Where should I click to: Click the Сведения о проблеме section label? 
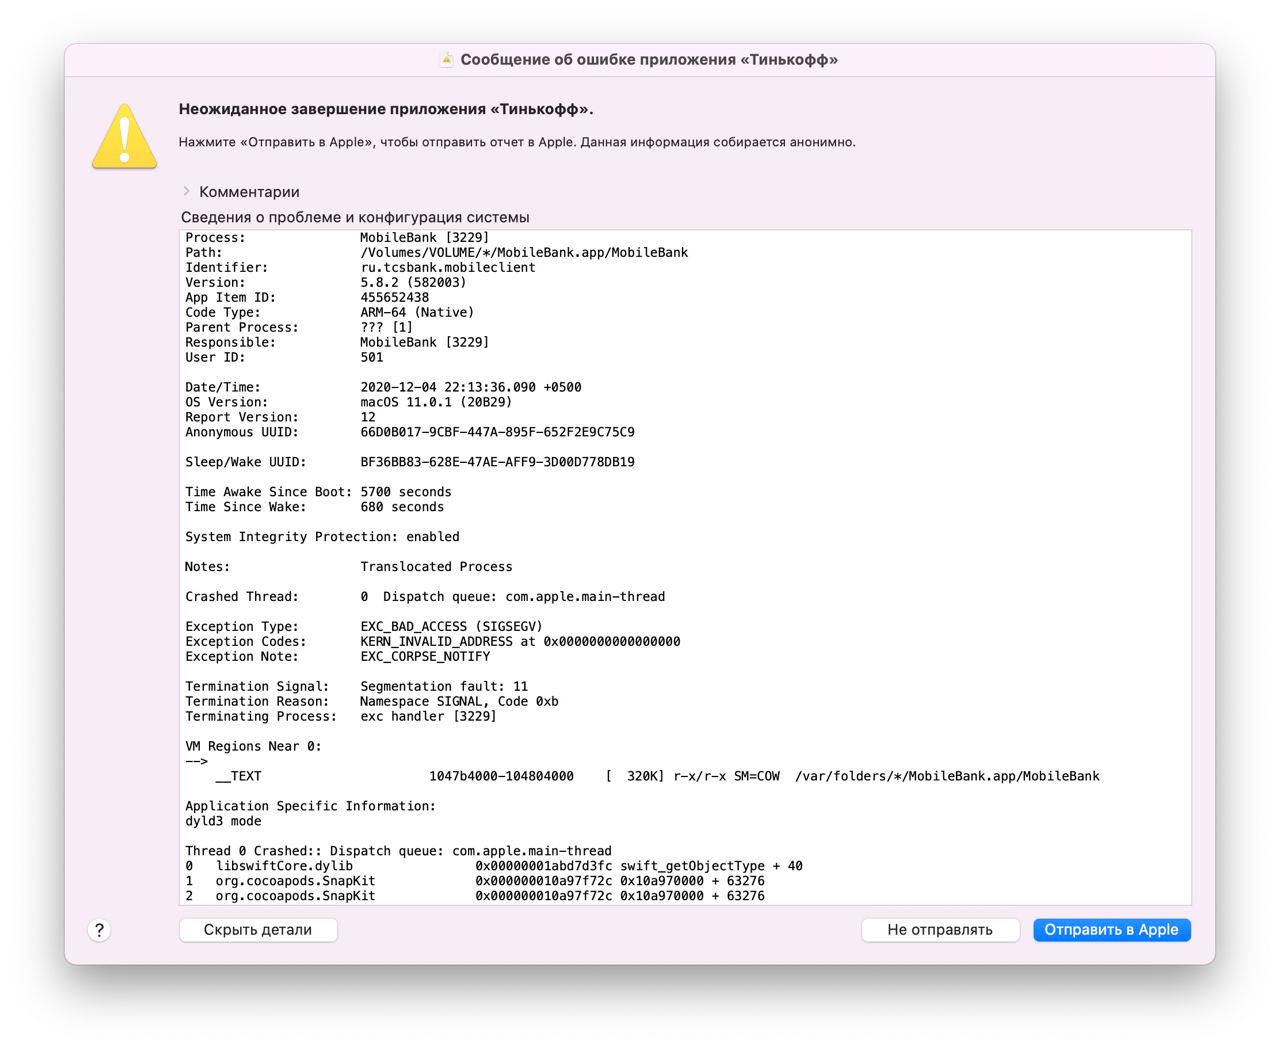(355, 218)
